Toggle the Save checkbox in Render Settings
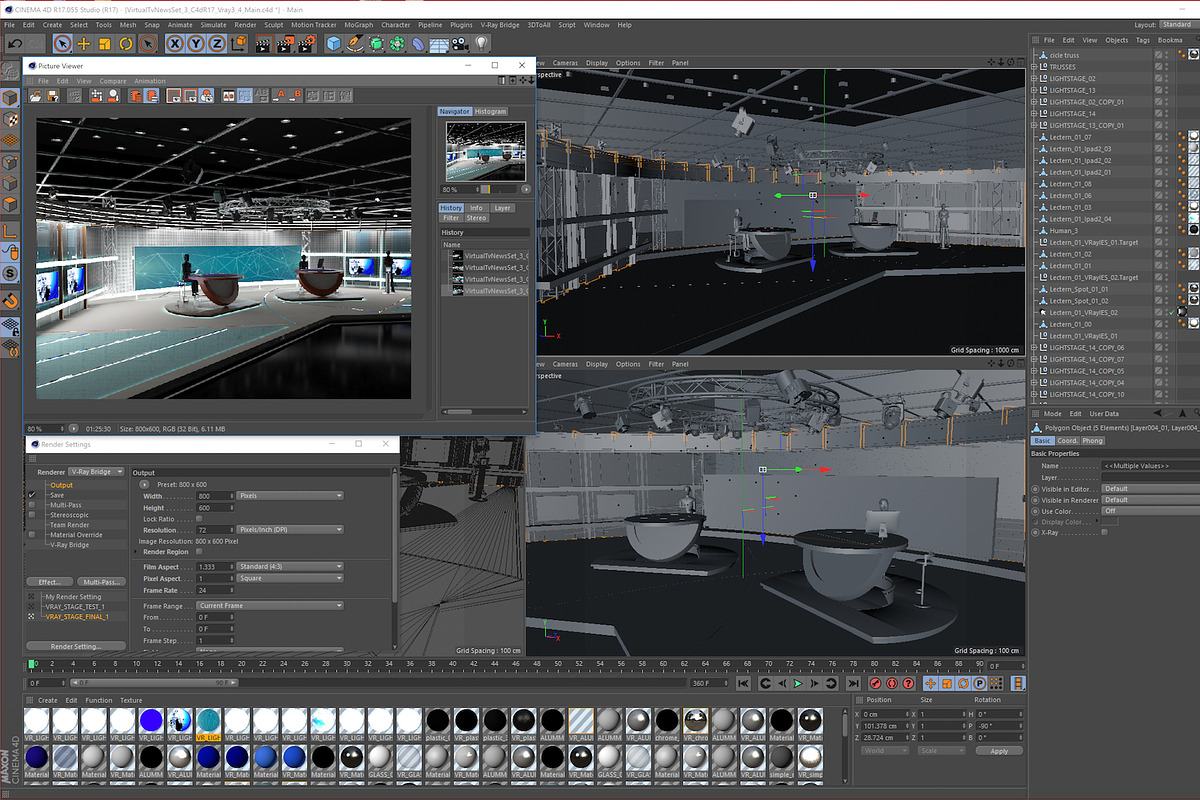Screen dimensions: 1200x800 31,495
